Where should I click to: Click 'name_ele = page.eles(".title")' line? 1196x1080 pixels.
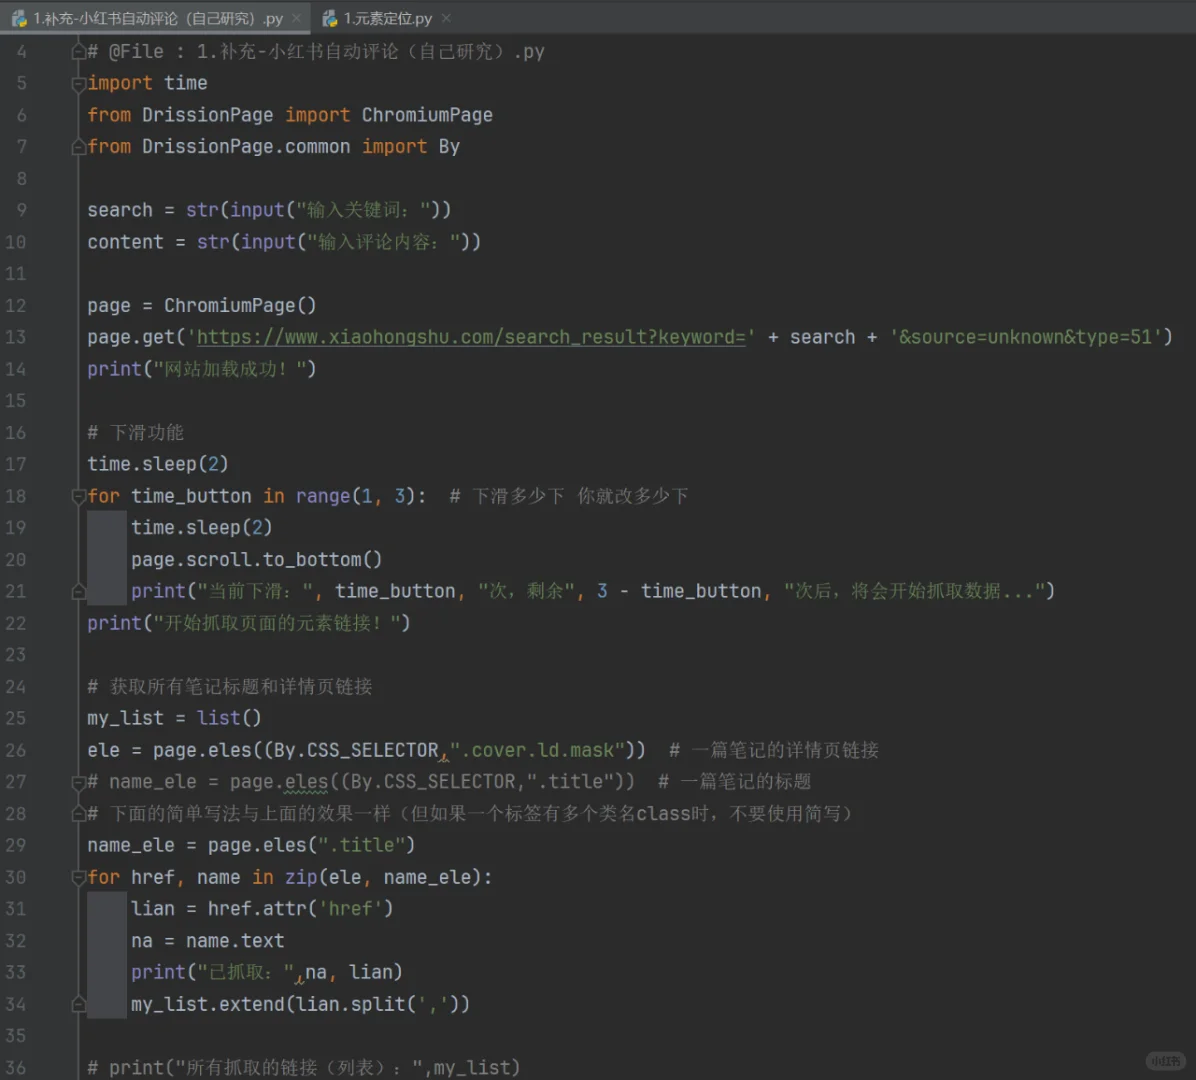(251, 846)
